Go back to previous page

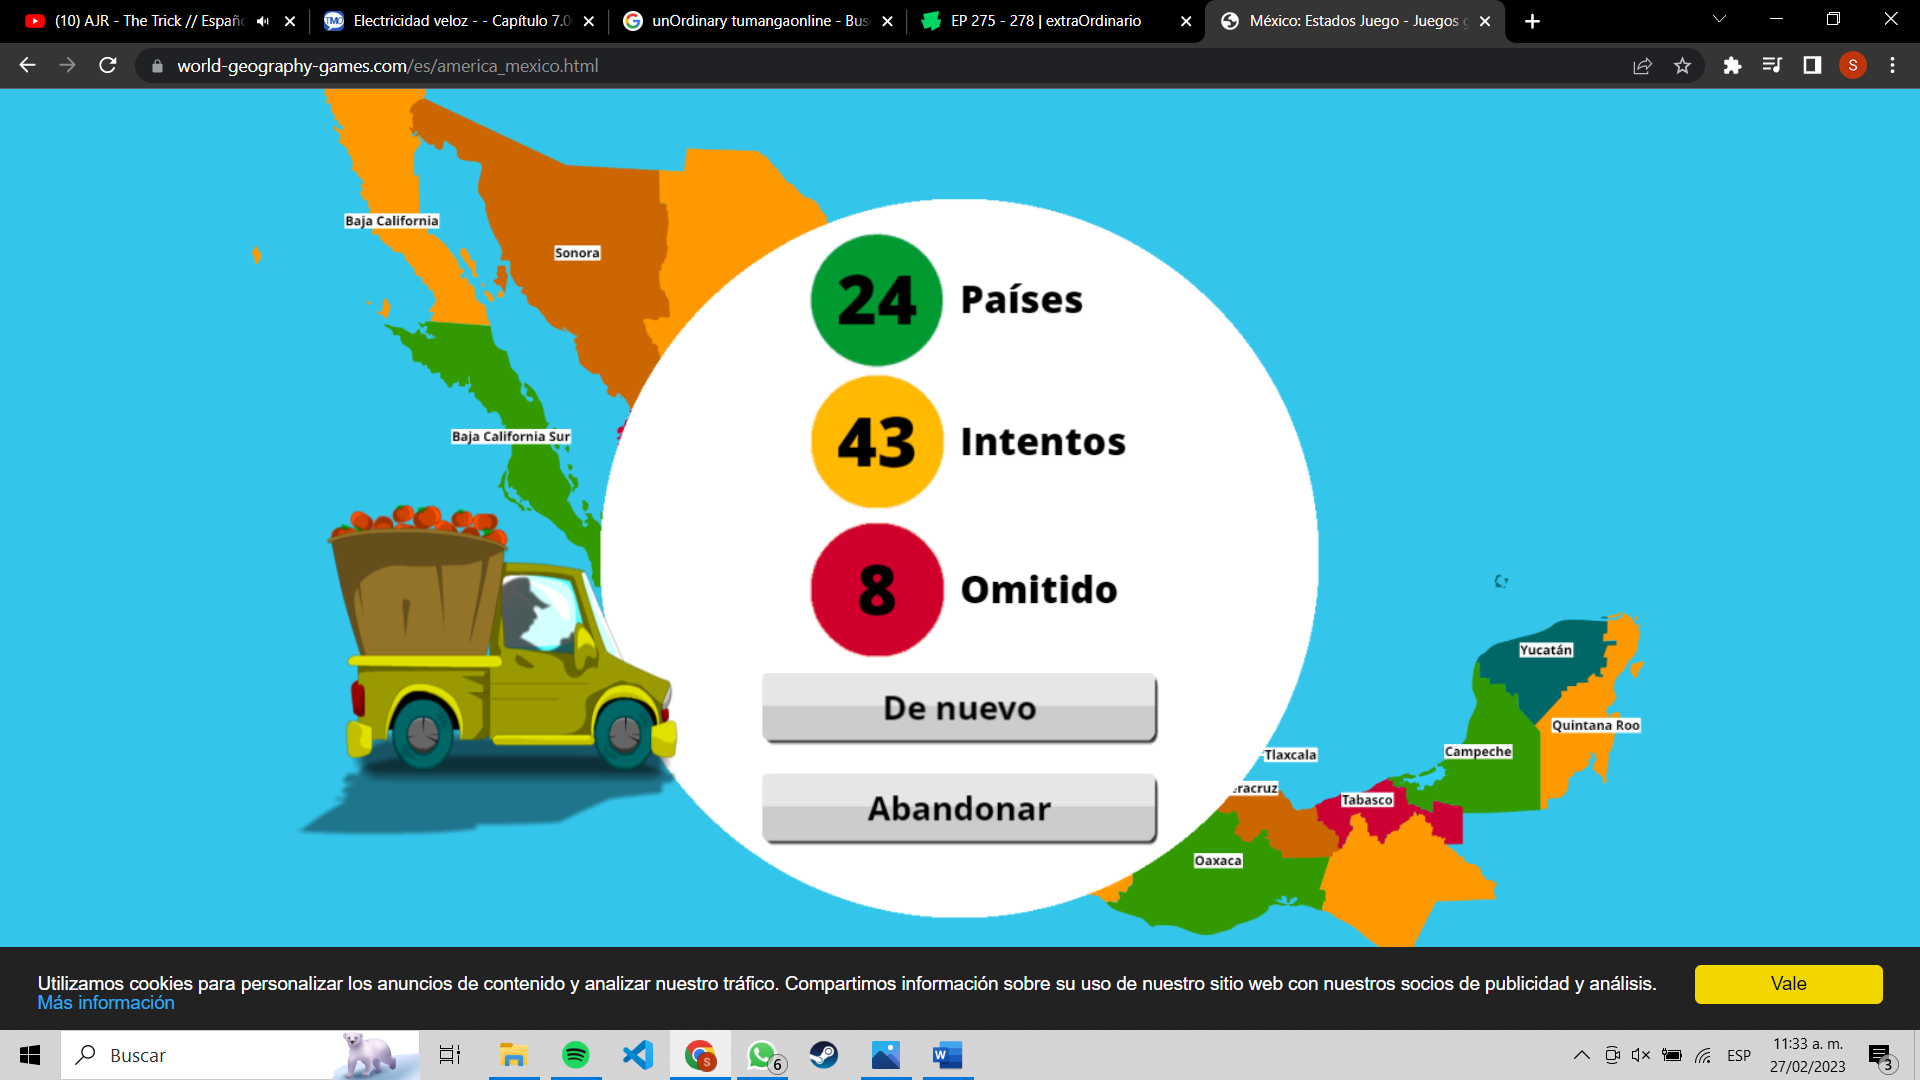pyautogui.click(x=28, y=66)
